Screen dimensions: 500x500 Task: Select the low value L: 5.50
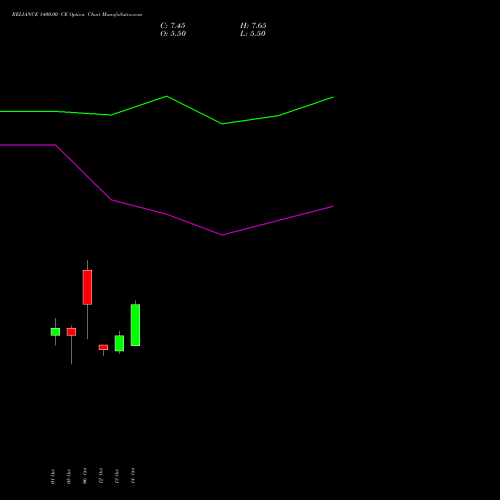coord(253,34)
